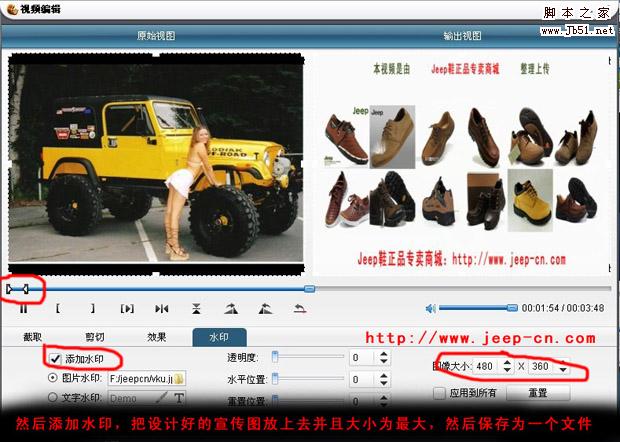The image size is (620, 442).
Task: Uncheck the 添加水印 checkbox
Action: point(55,358)
